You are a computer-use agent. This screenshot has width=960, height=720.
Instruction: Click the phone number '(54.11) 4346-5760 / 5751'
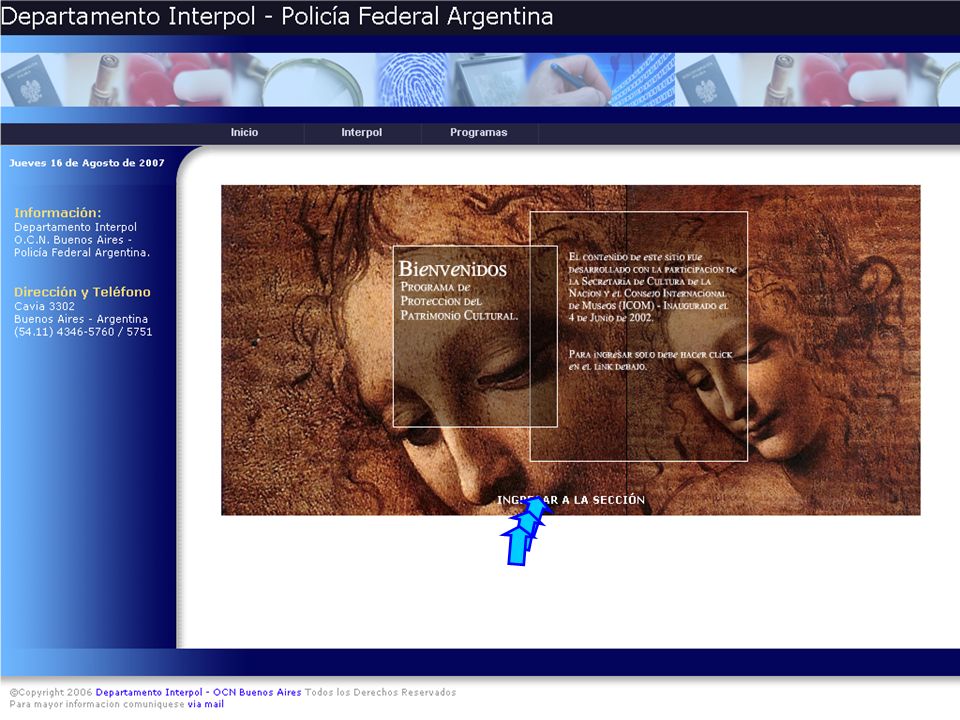click(x=83, y=332)
